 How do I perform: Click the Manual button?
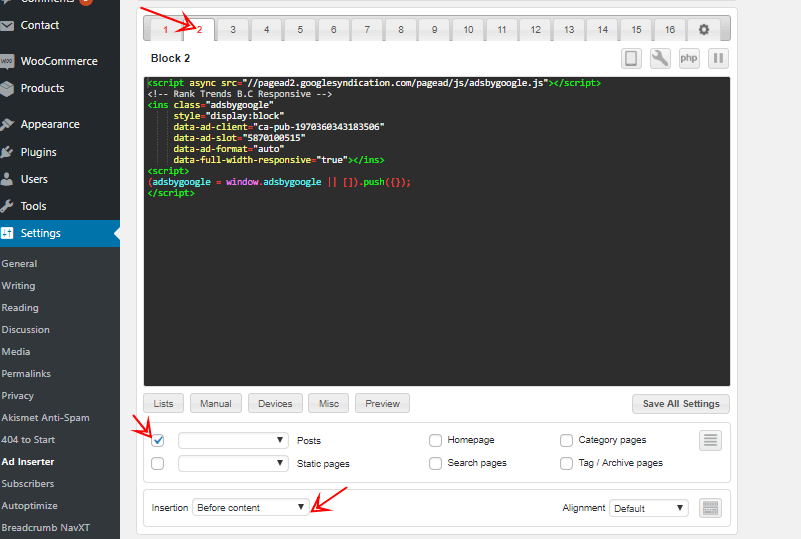pyautogui.click(x=216, y=404)
